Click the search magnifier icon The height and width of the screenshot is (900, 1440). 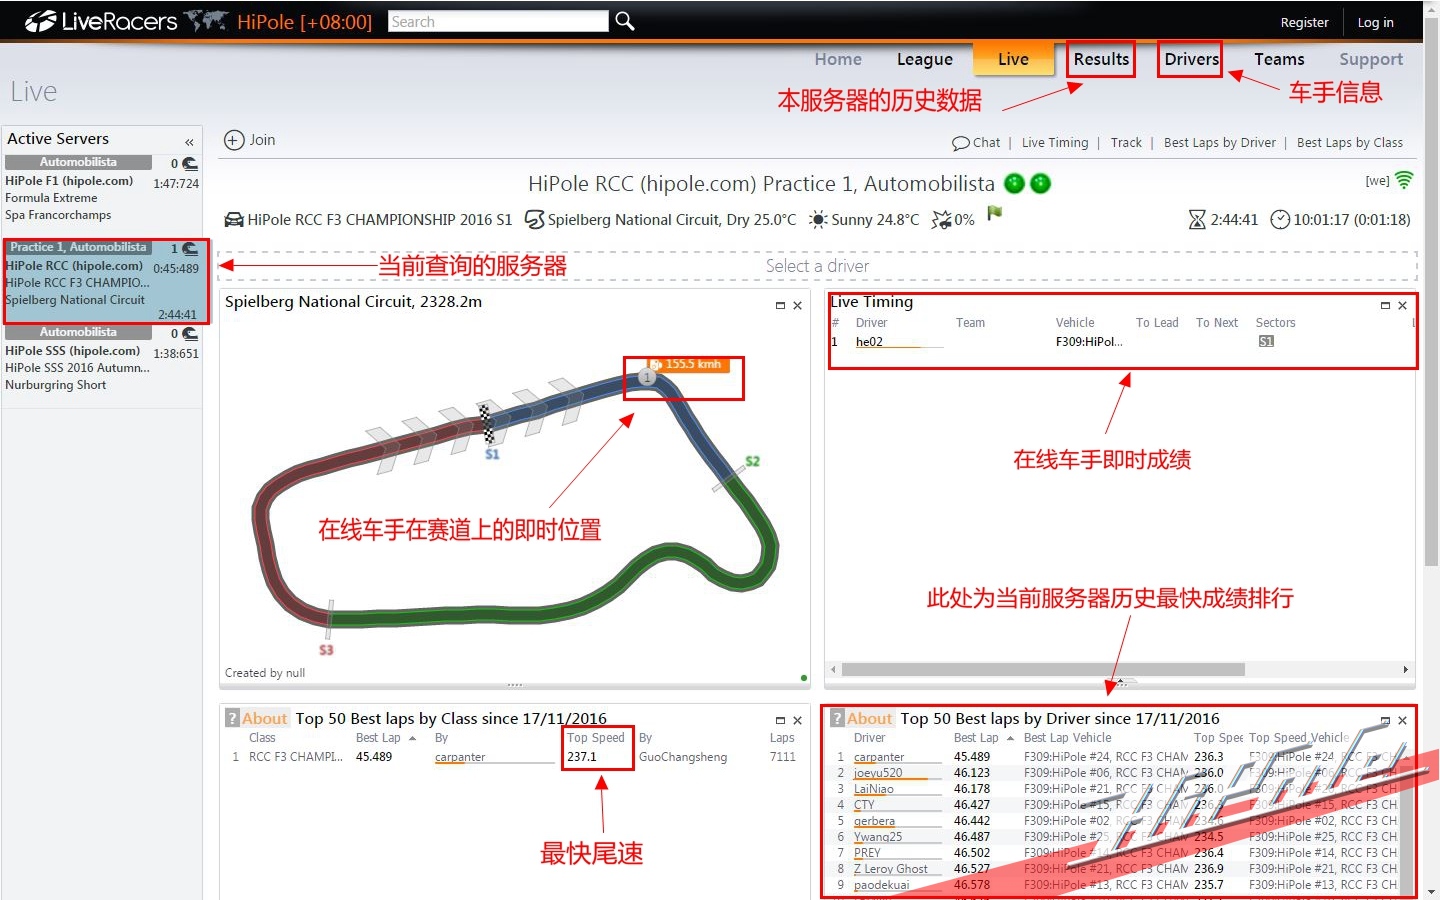click(625, 21)
